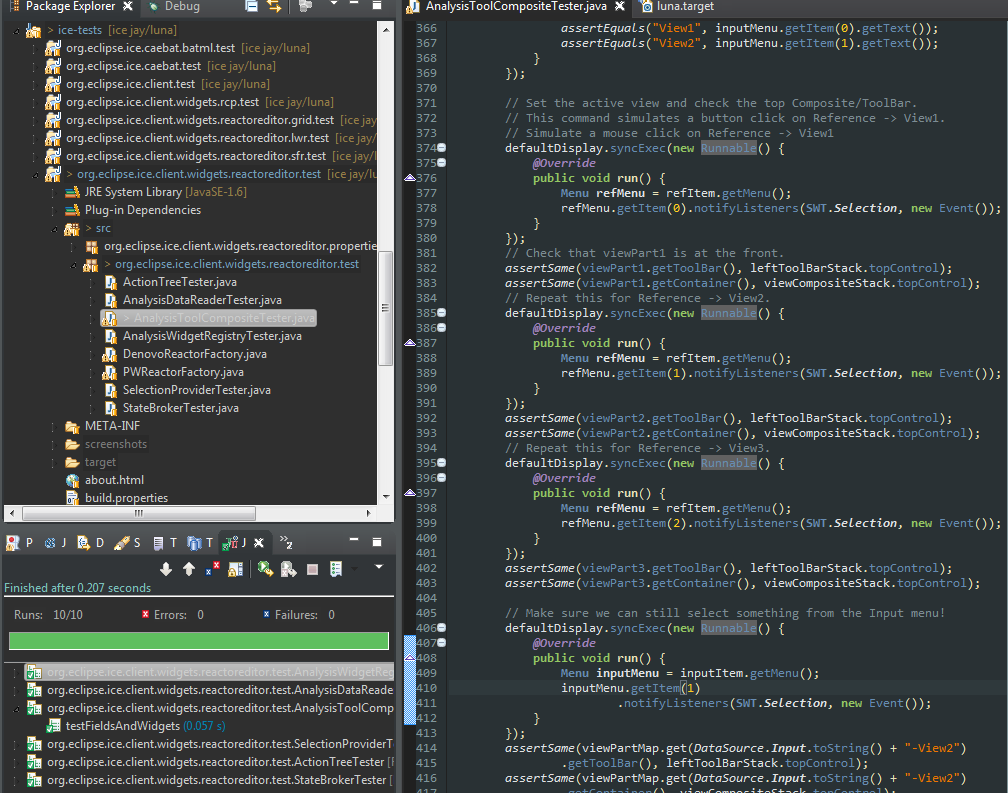Screen dimensions: 1008x793
Task: Click the override marker at line 376
Action: tap(409, 178)
